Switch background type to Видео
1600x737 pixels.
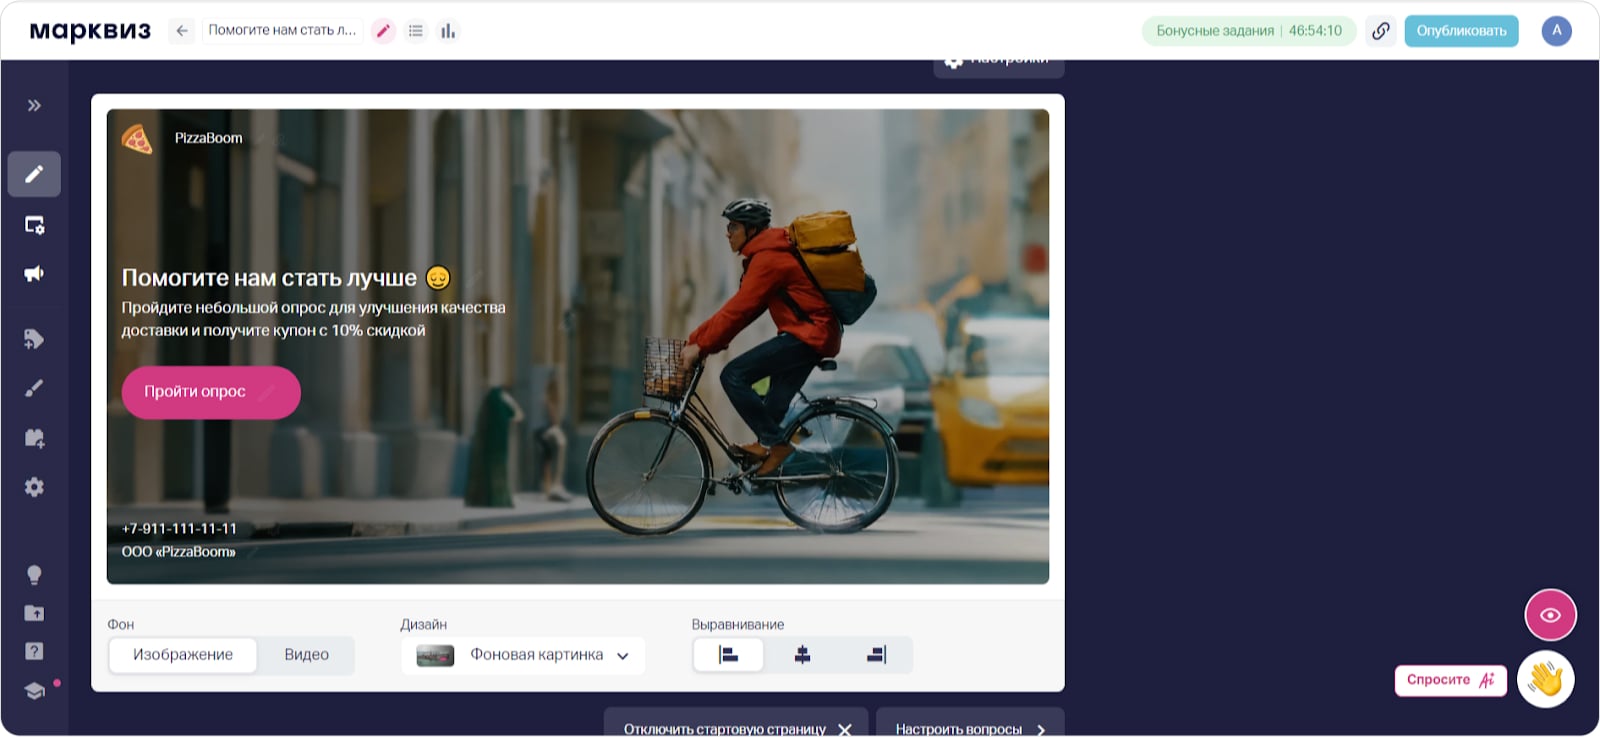pos(306,655)
